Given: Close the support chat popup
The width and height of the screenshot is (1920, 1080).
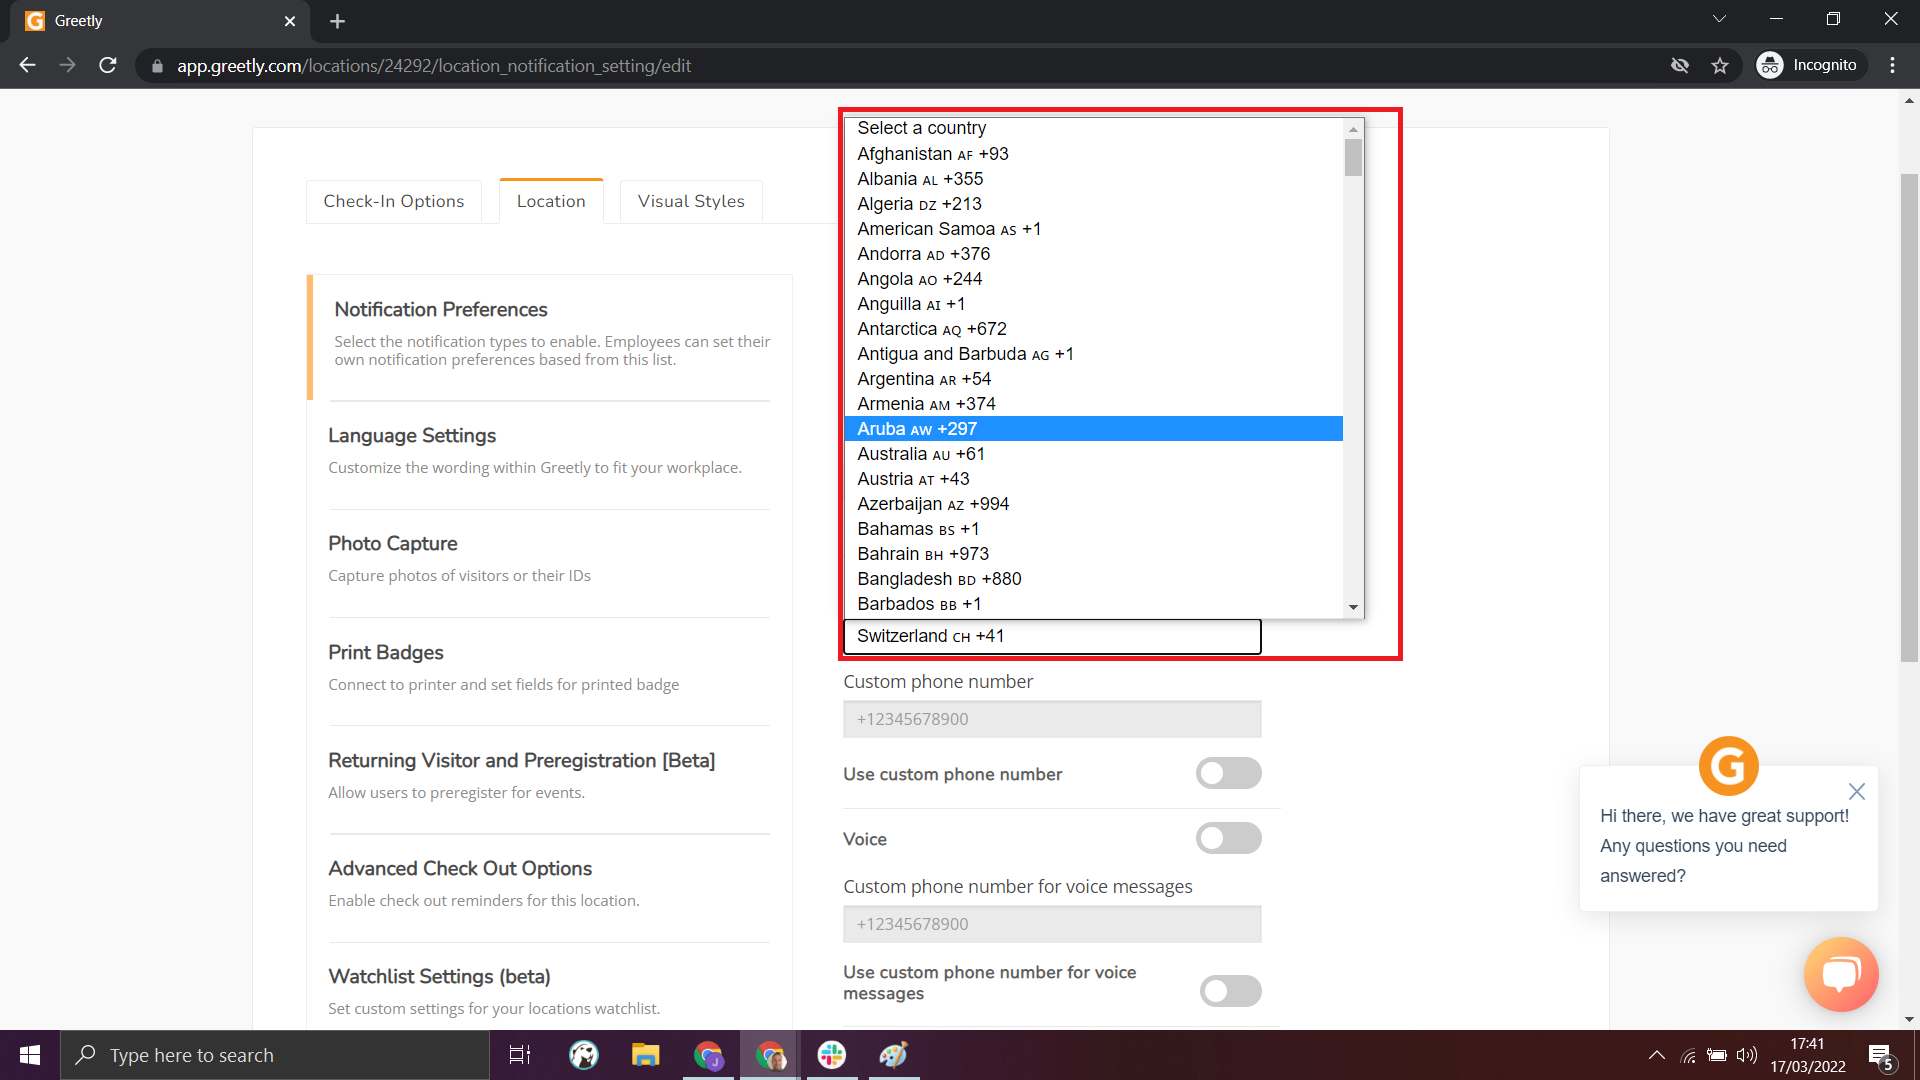Looking at the screenshot, I should (1857, 791).
